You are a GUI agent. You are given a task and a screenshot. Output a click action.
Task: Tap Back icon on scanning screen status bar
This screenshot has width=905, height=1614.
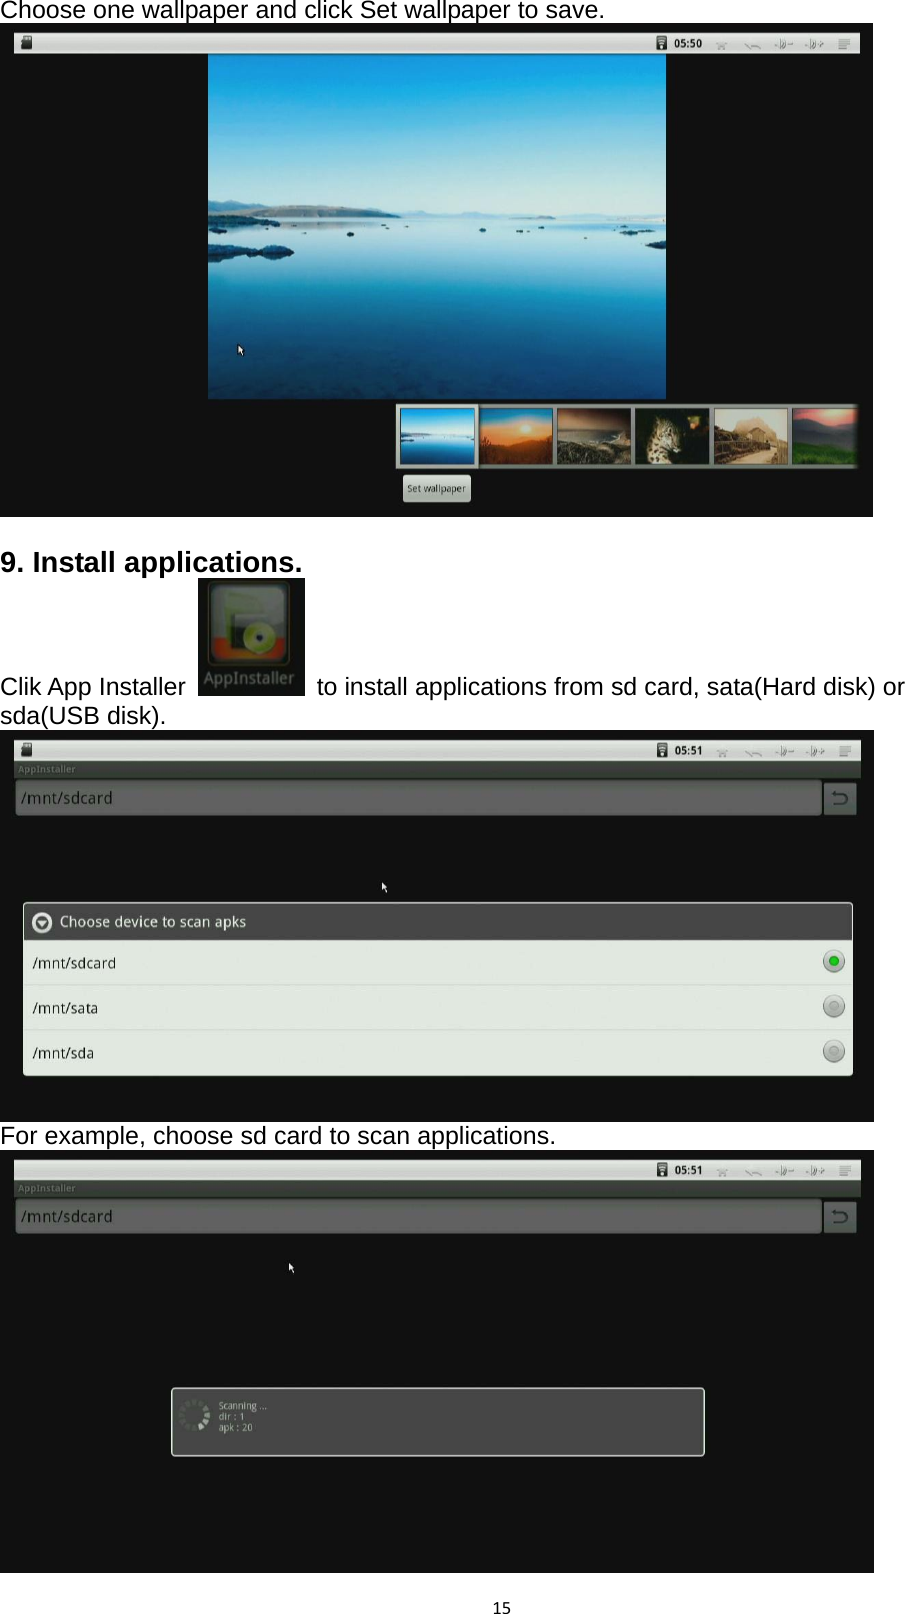pyautogui.click(x=752, y=1172)
